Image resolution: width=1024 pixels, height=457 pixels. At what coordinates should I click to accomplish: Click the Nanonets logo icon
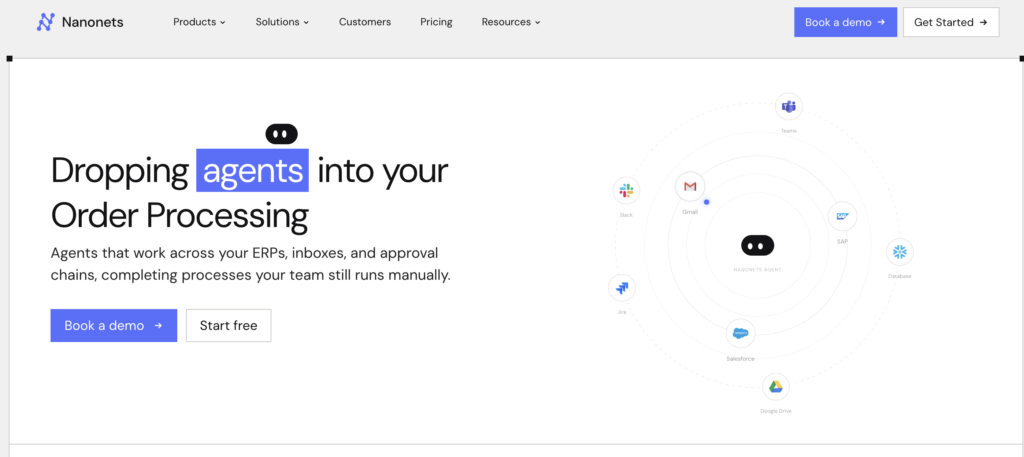[x=45, y=22]
